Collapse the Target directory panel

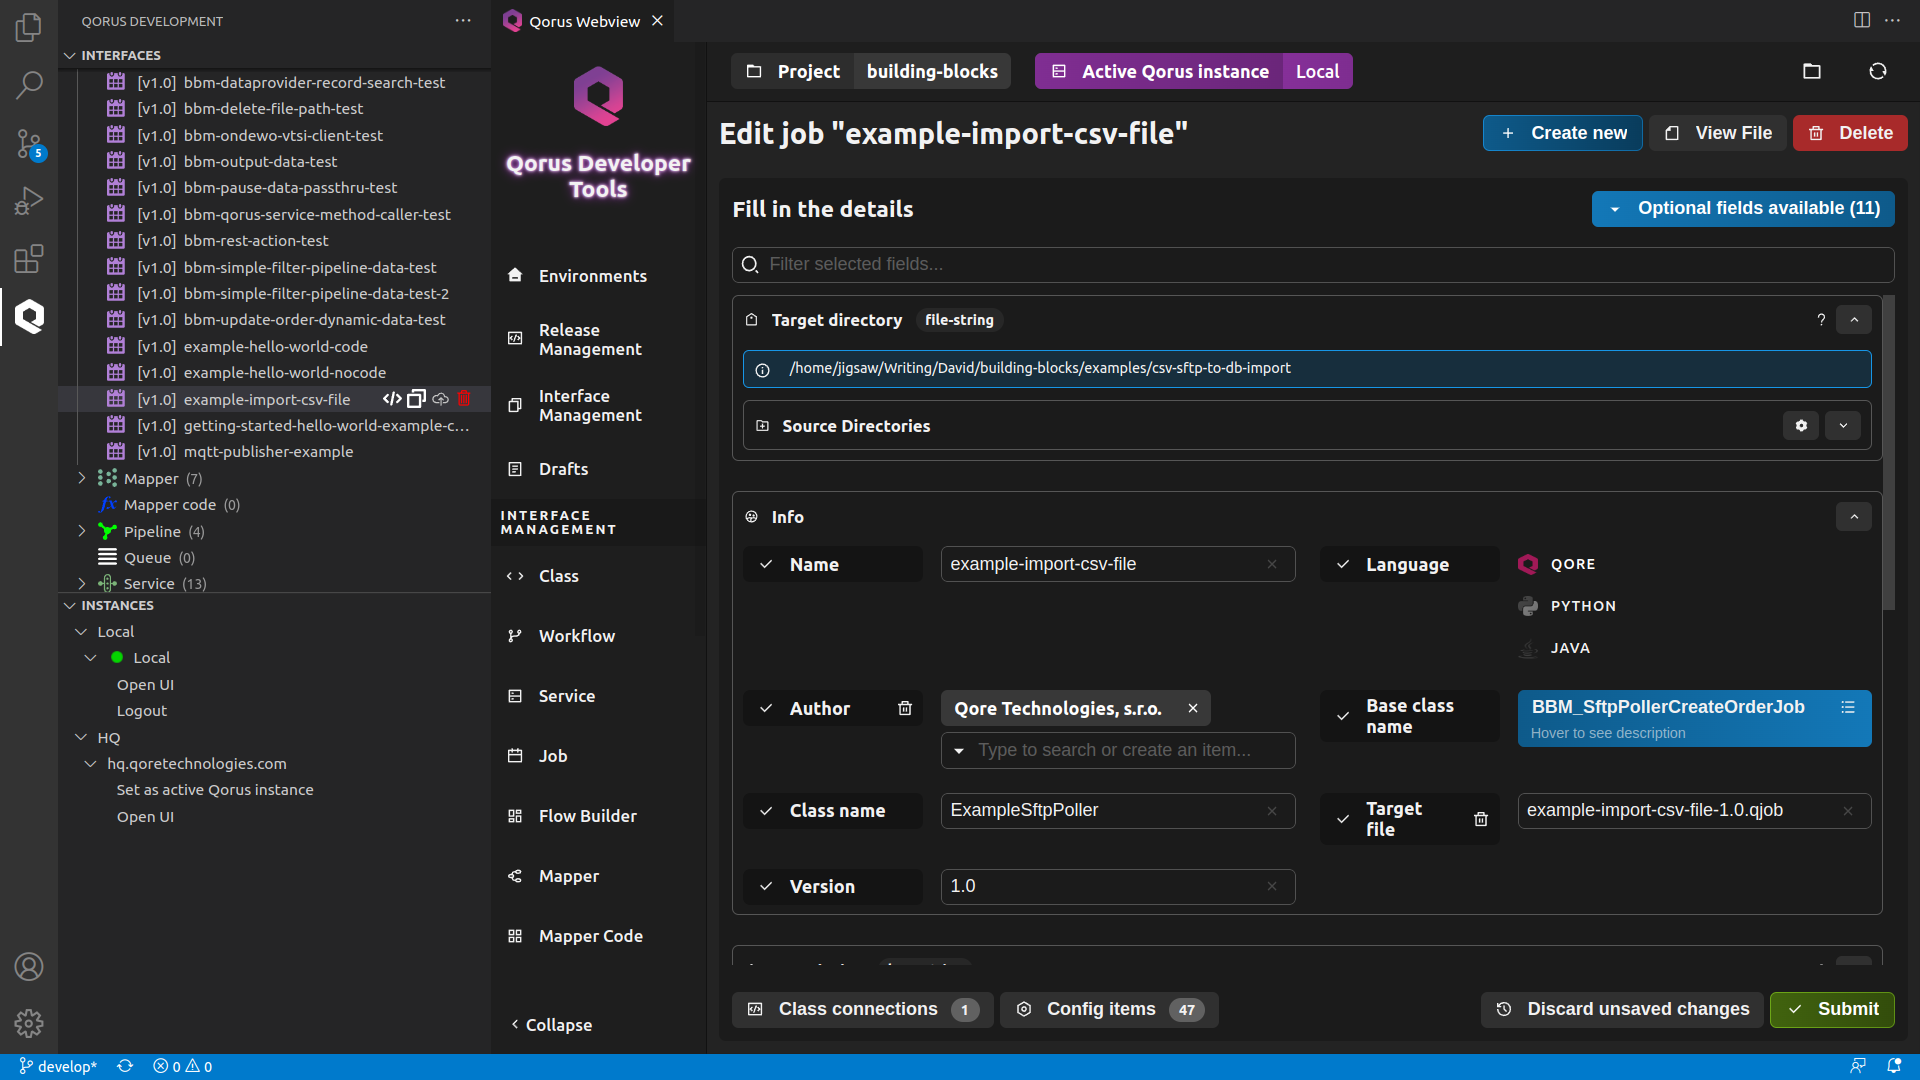[1854, 320]
